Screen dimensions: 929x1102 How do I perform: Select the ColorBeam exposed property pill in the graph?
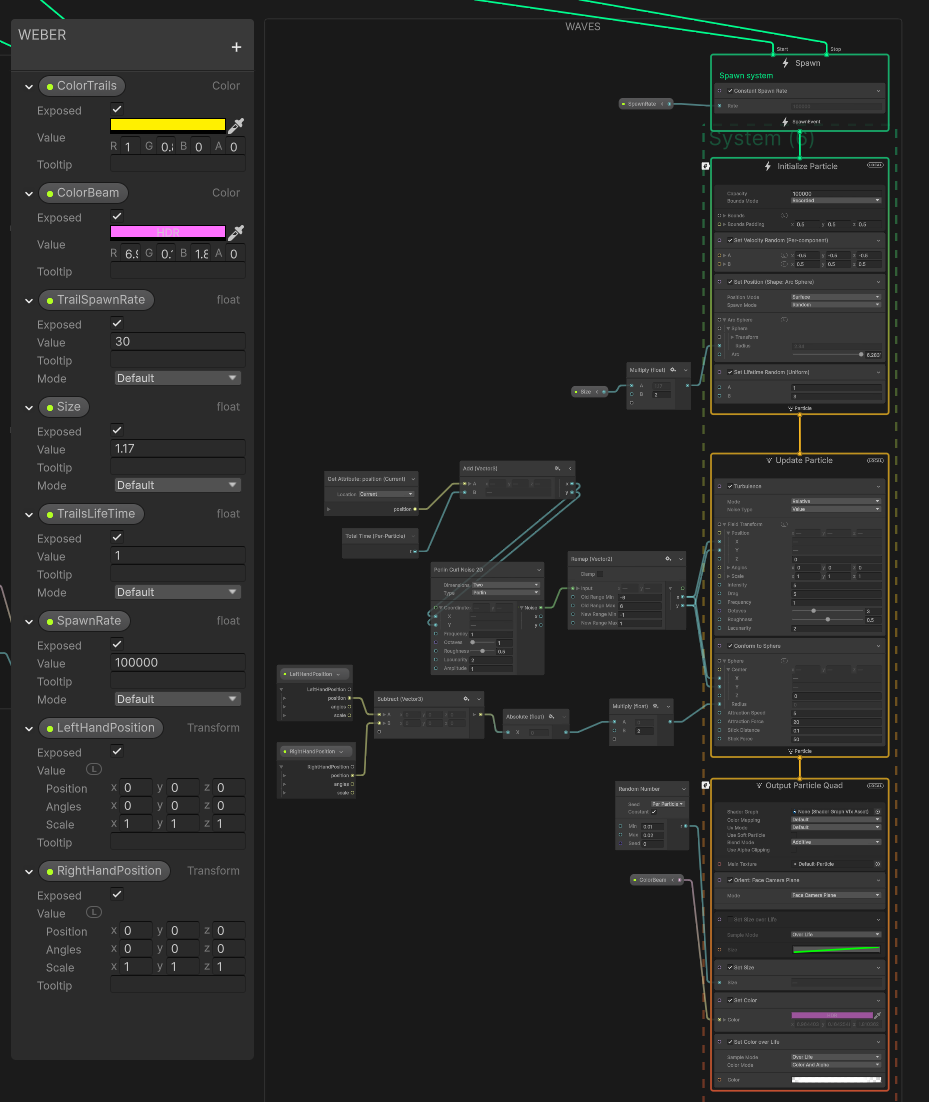tap(656, 880)
